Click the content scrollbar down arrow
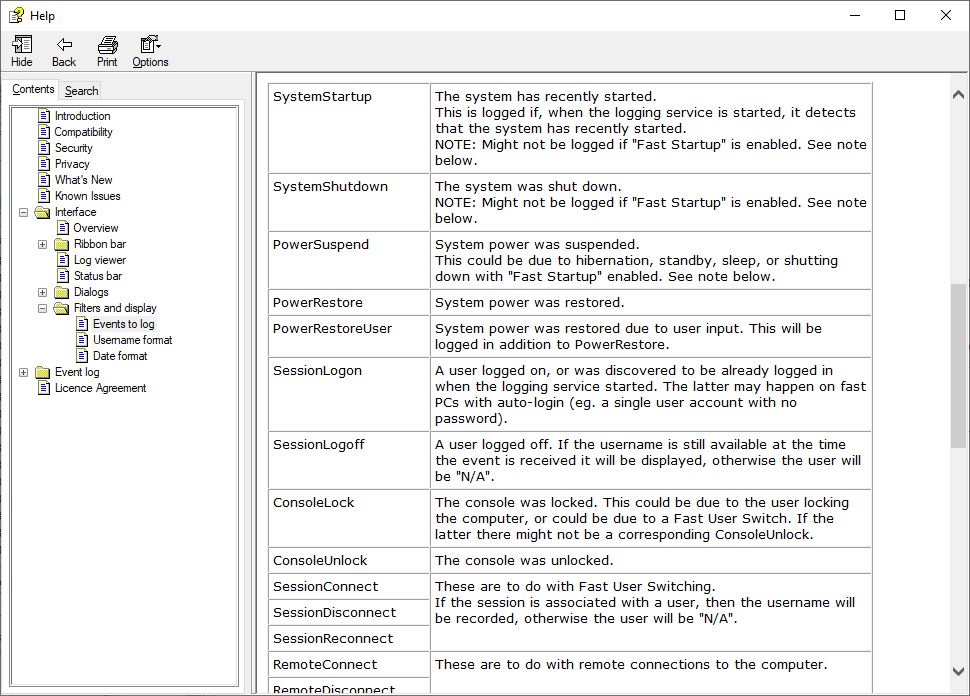The width and height of the screenshot is (970, 696). point(957,671)
